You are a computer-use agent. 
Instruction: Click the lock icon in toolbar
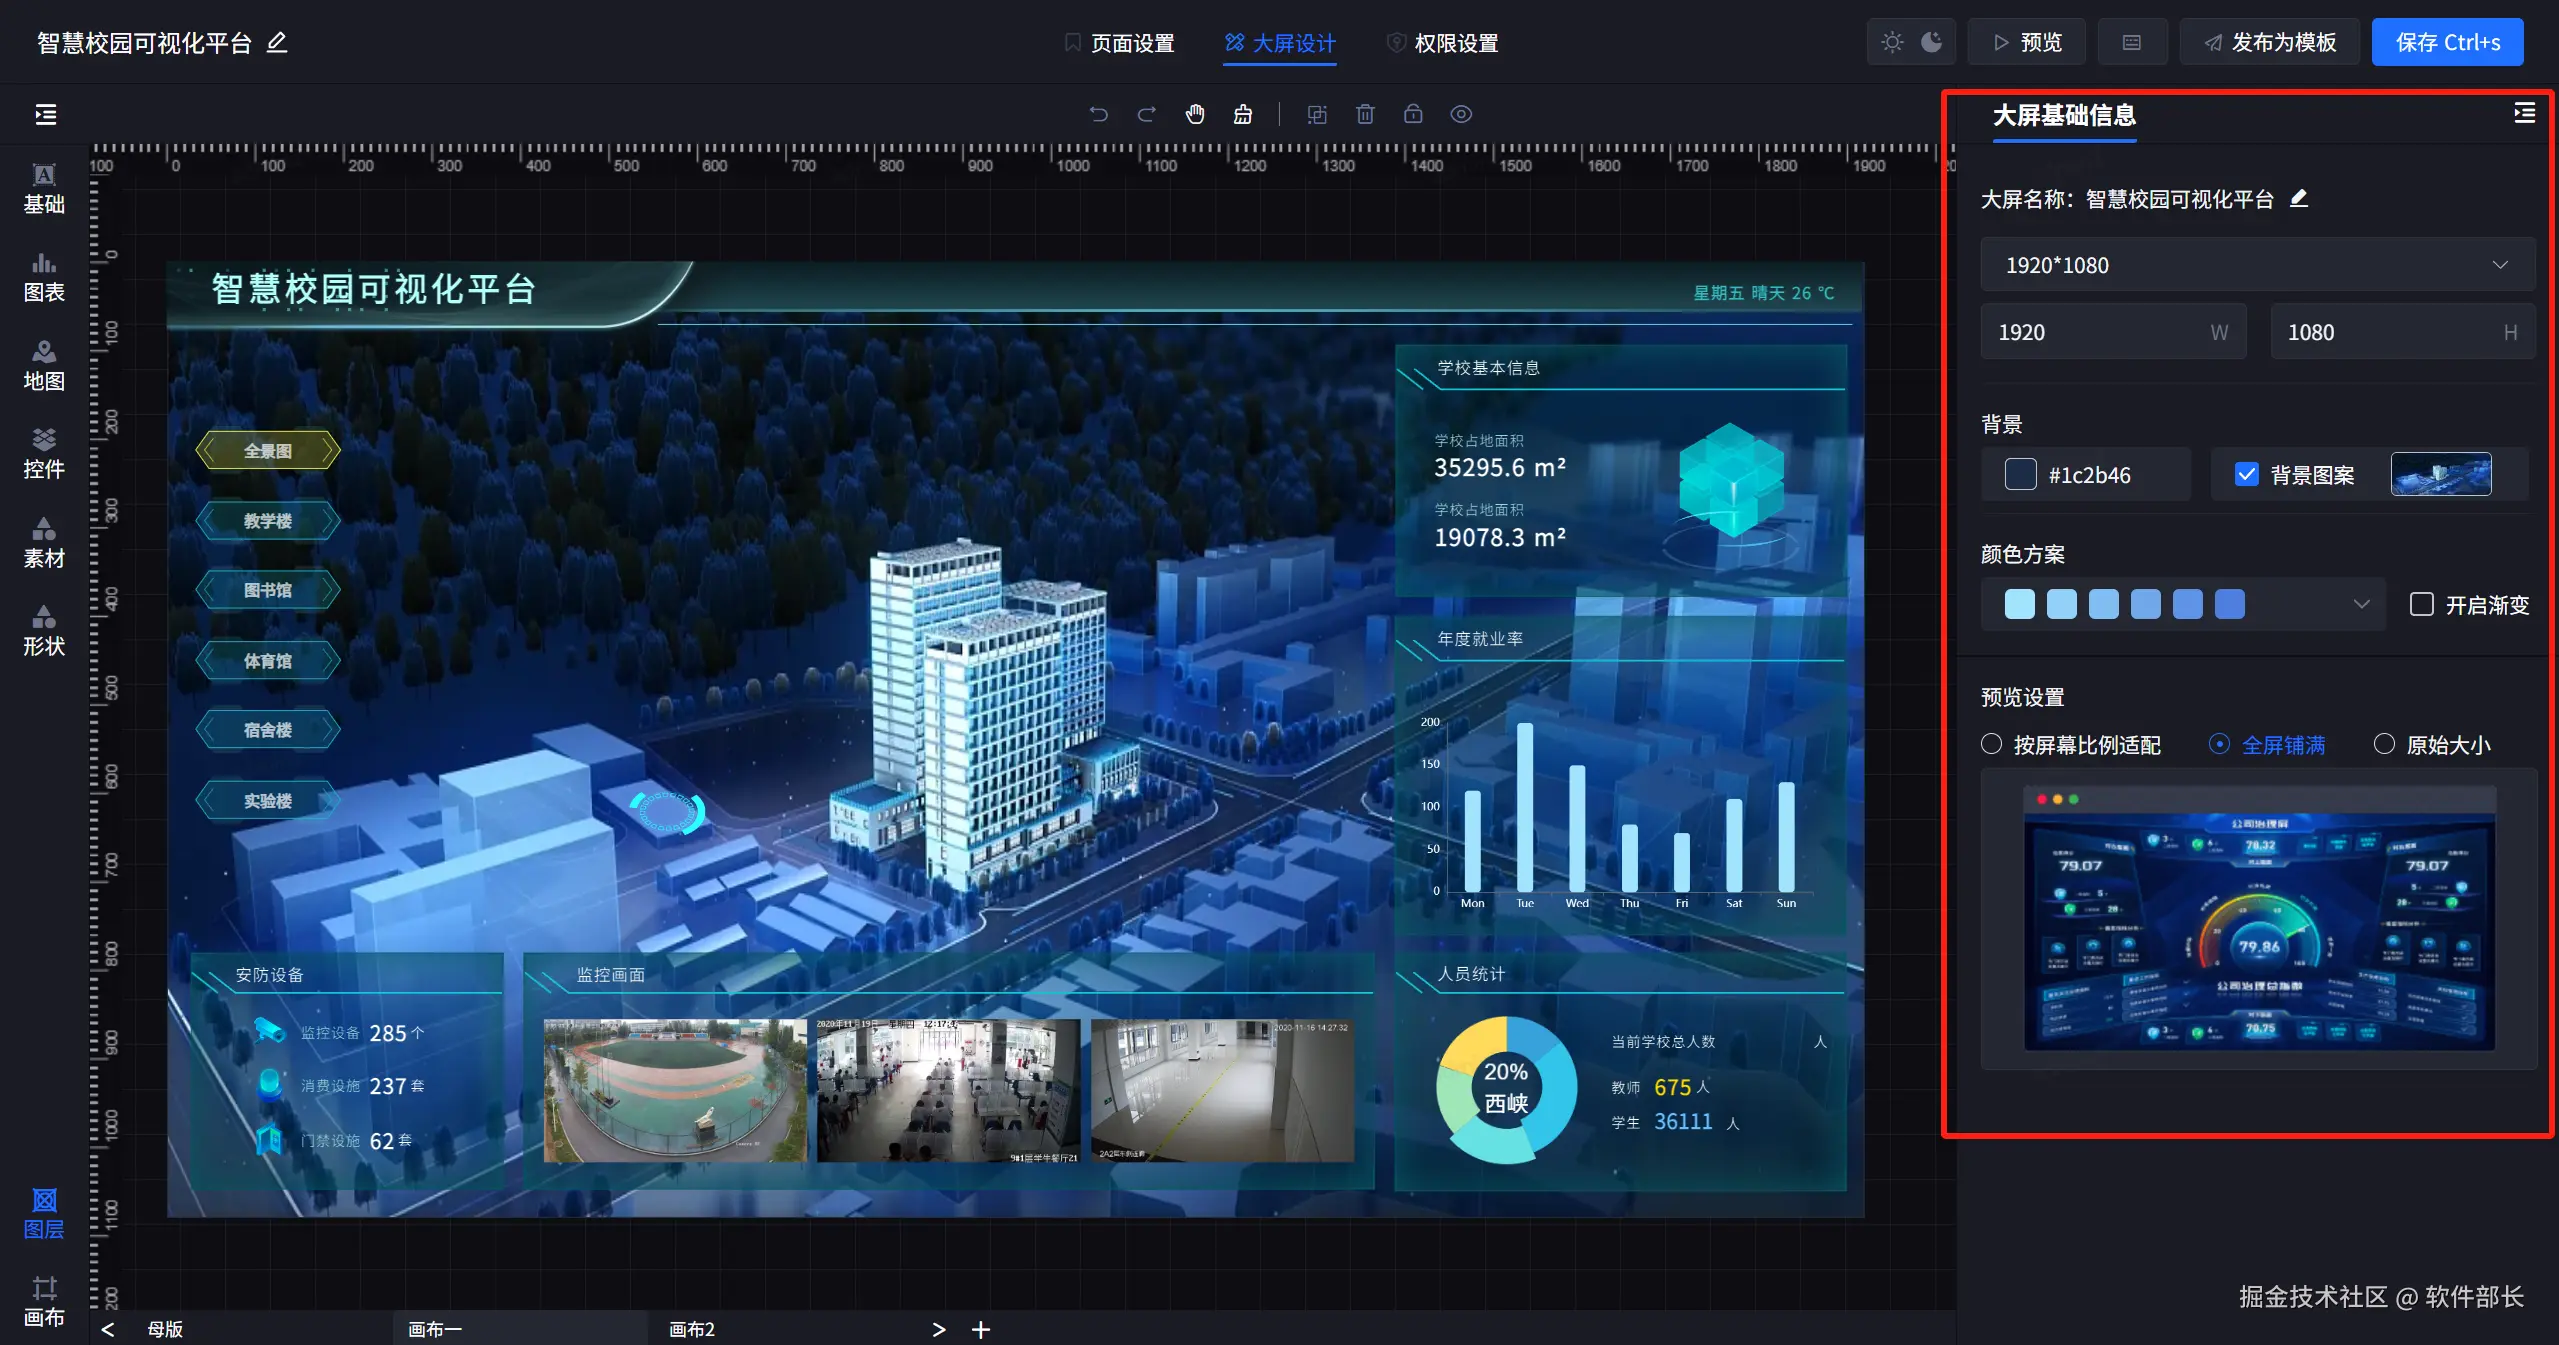(1413, 114)
